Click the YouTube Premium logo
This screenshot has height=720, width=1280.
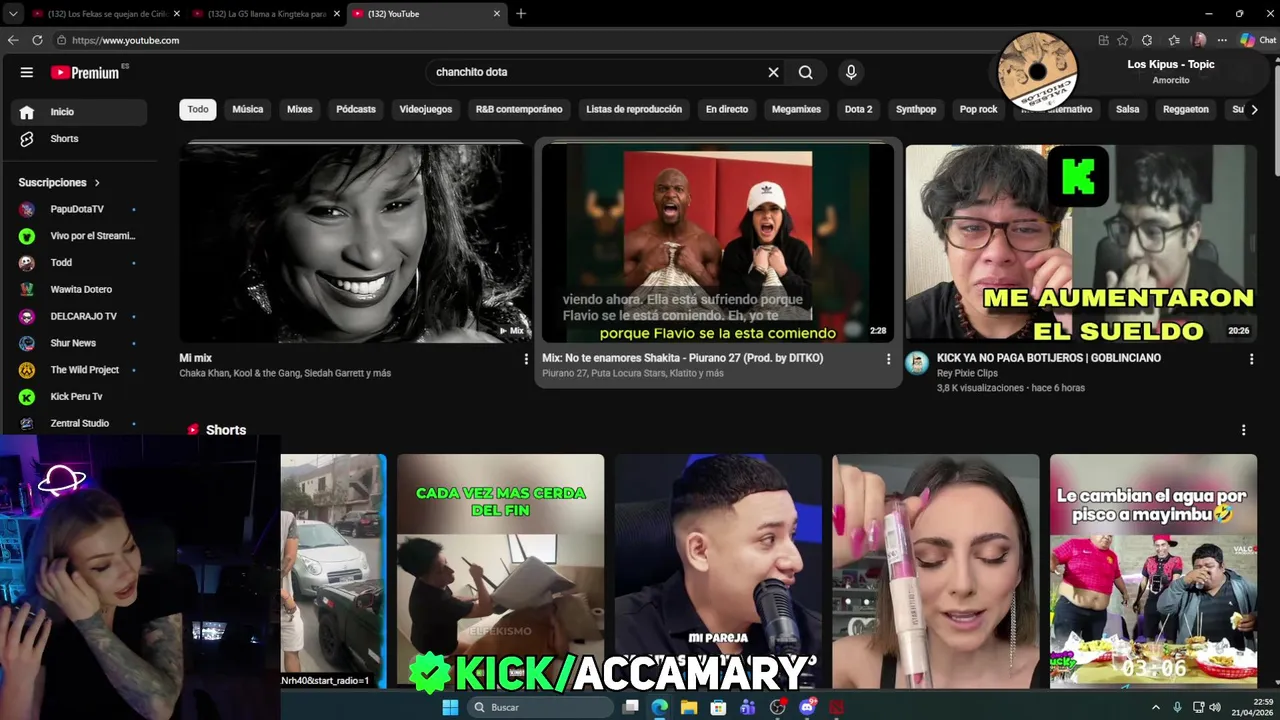[85, 72]
